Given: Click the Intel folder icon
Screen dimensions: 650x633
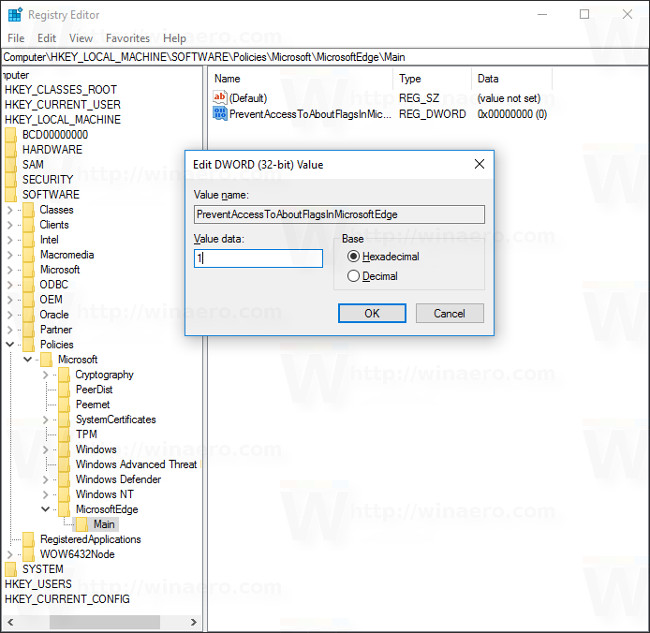Looking at the screenshot, I should [x=28, y=240].
